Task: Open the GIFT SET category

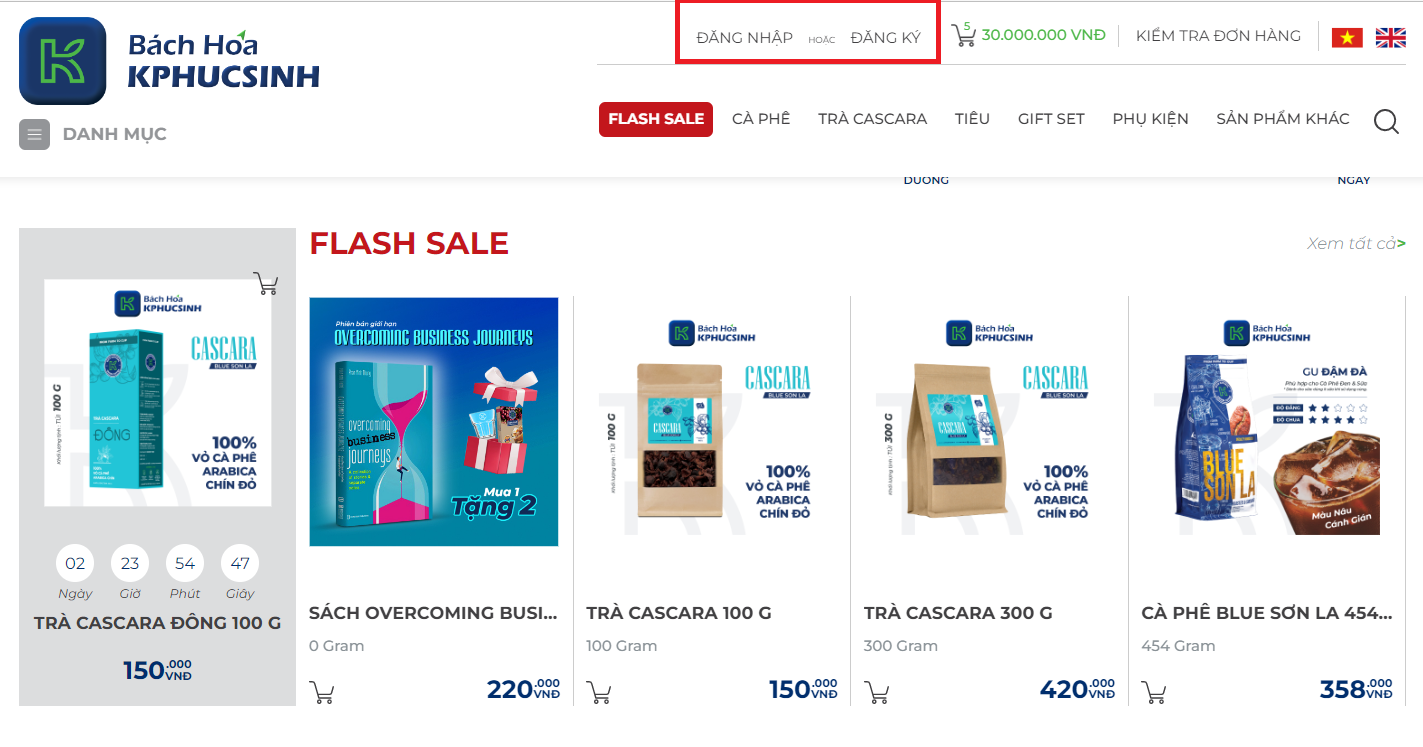Action: [1051, 119]
